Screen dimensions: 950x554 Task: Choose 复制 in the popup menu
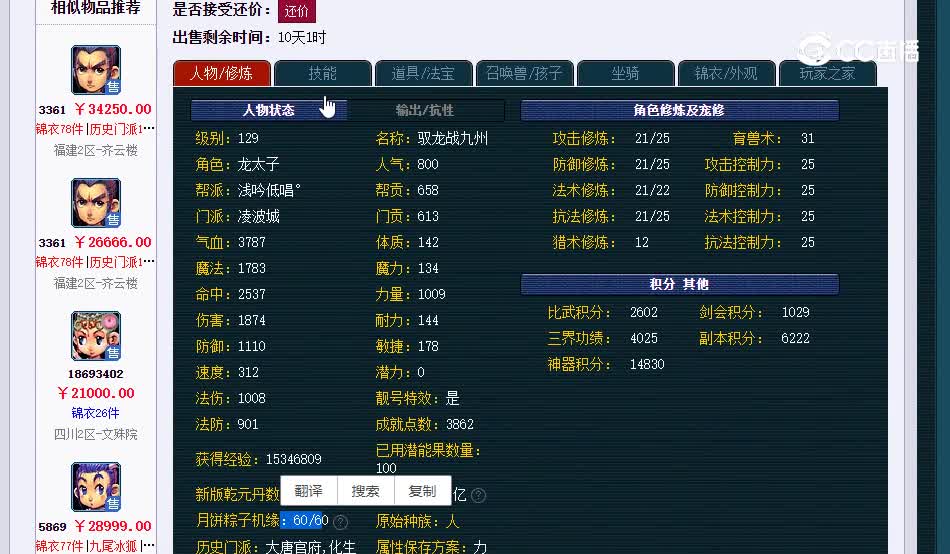tap(422, 491)
